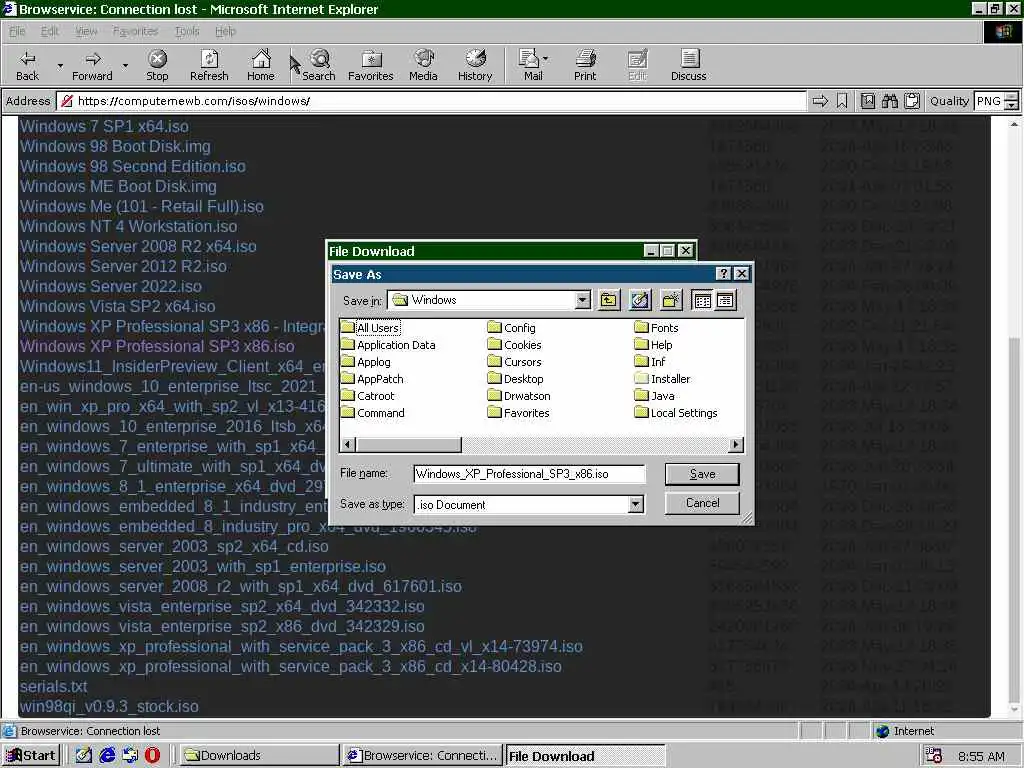This screenshot has width=1024, height=768.
Task: Click folder list scroll right arrow
Action: (x=736, y=445)
